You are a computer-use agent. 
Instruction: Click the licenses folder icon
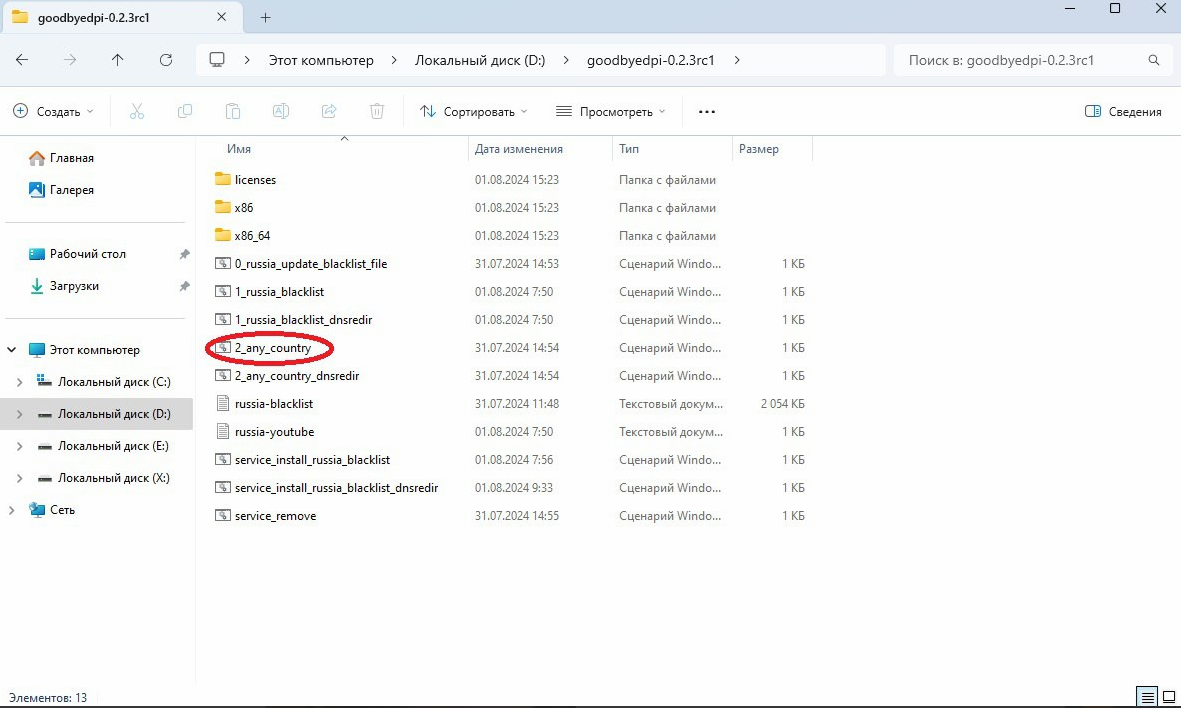[222, 179]
